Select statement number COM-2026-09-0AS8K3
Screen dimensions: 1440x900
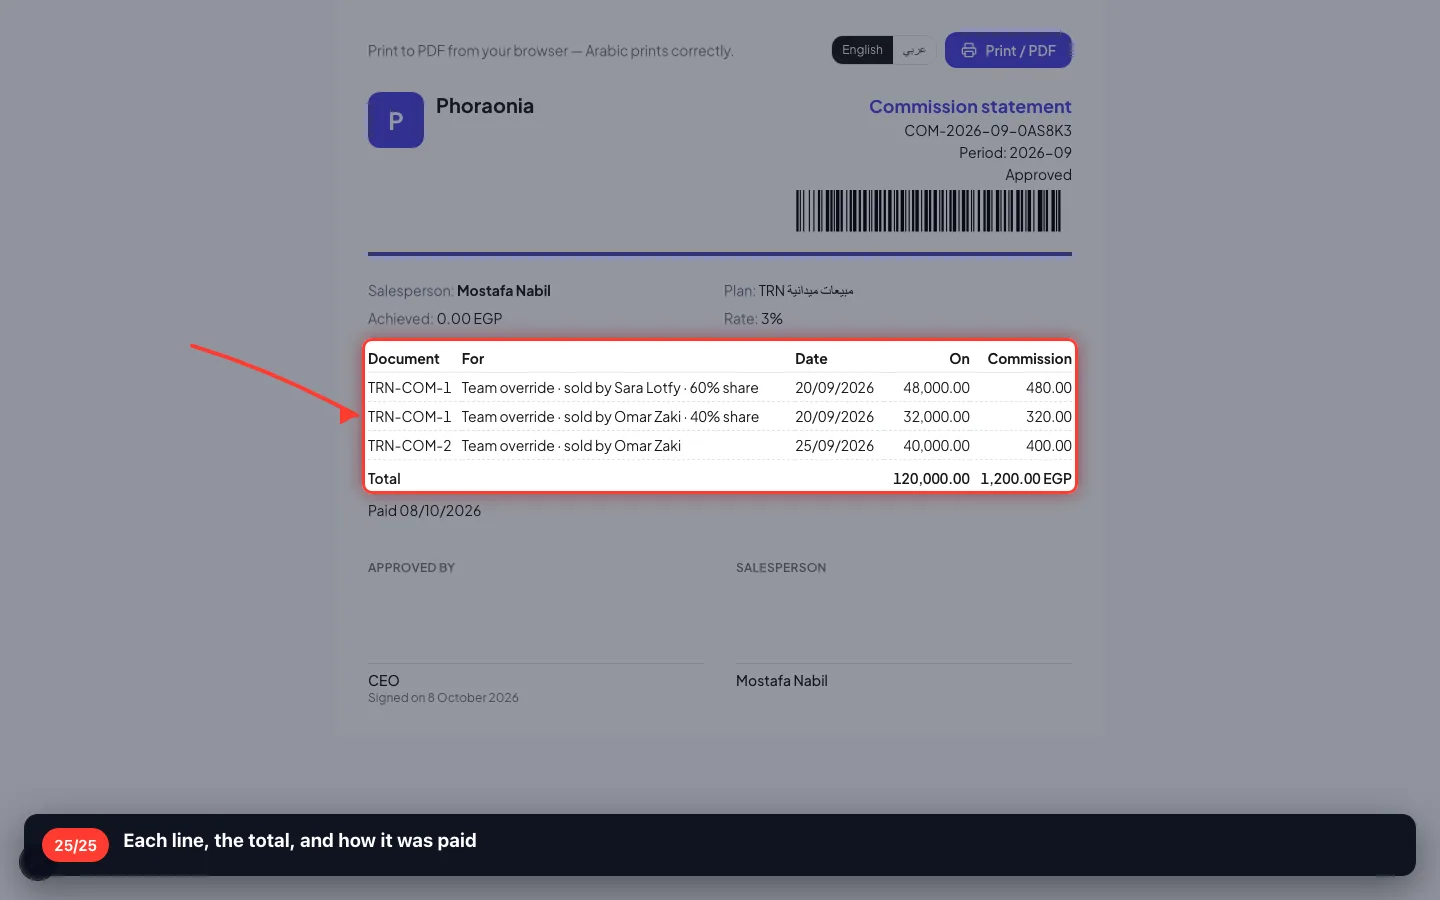(x=988, y=131)
